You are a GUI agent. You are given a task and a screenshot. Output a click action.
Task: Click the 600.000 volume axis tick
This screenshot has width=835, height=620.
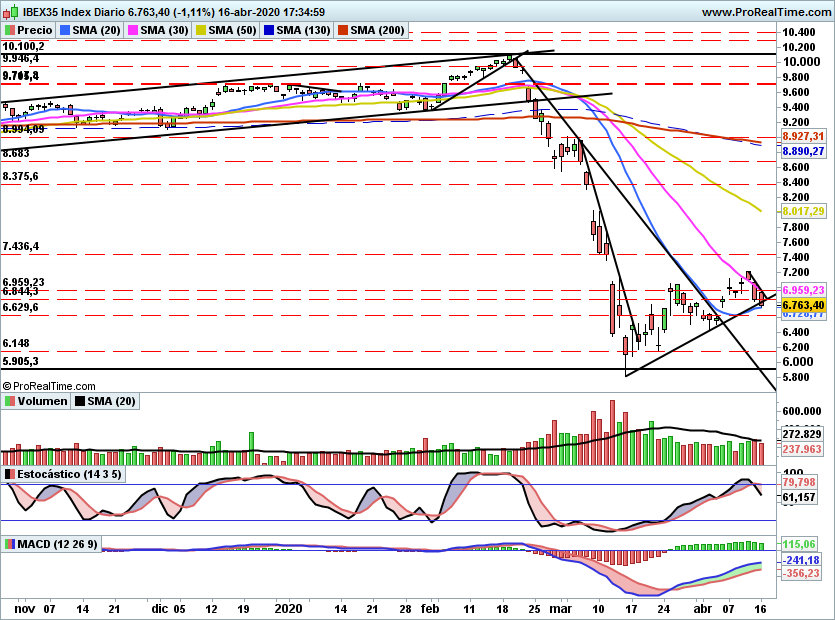802,411
